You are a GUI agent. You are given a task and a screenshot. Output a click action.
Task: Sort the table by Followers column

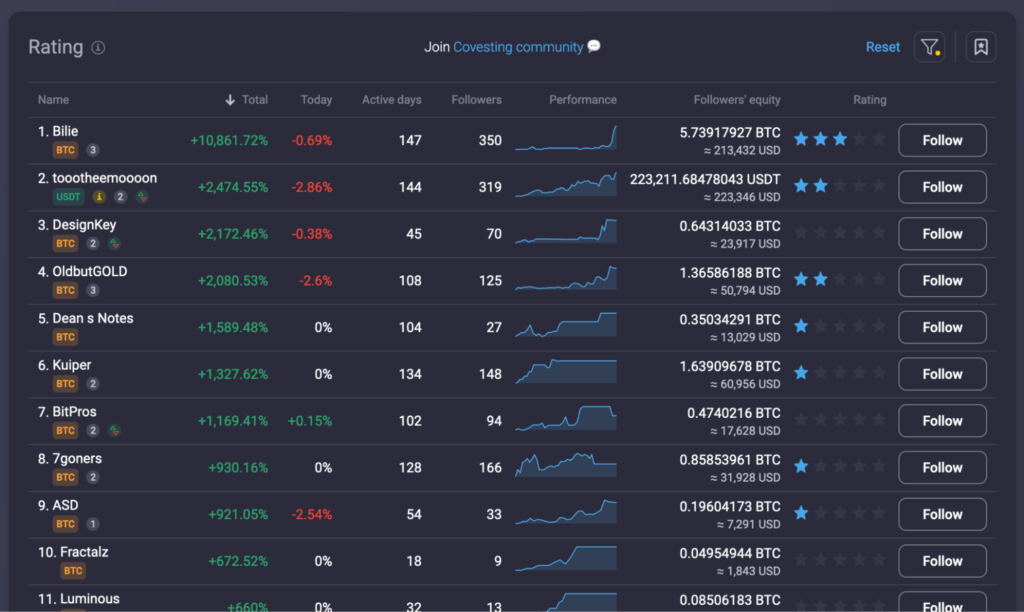click(476, 99)
